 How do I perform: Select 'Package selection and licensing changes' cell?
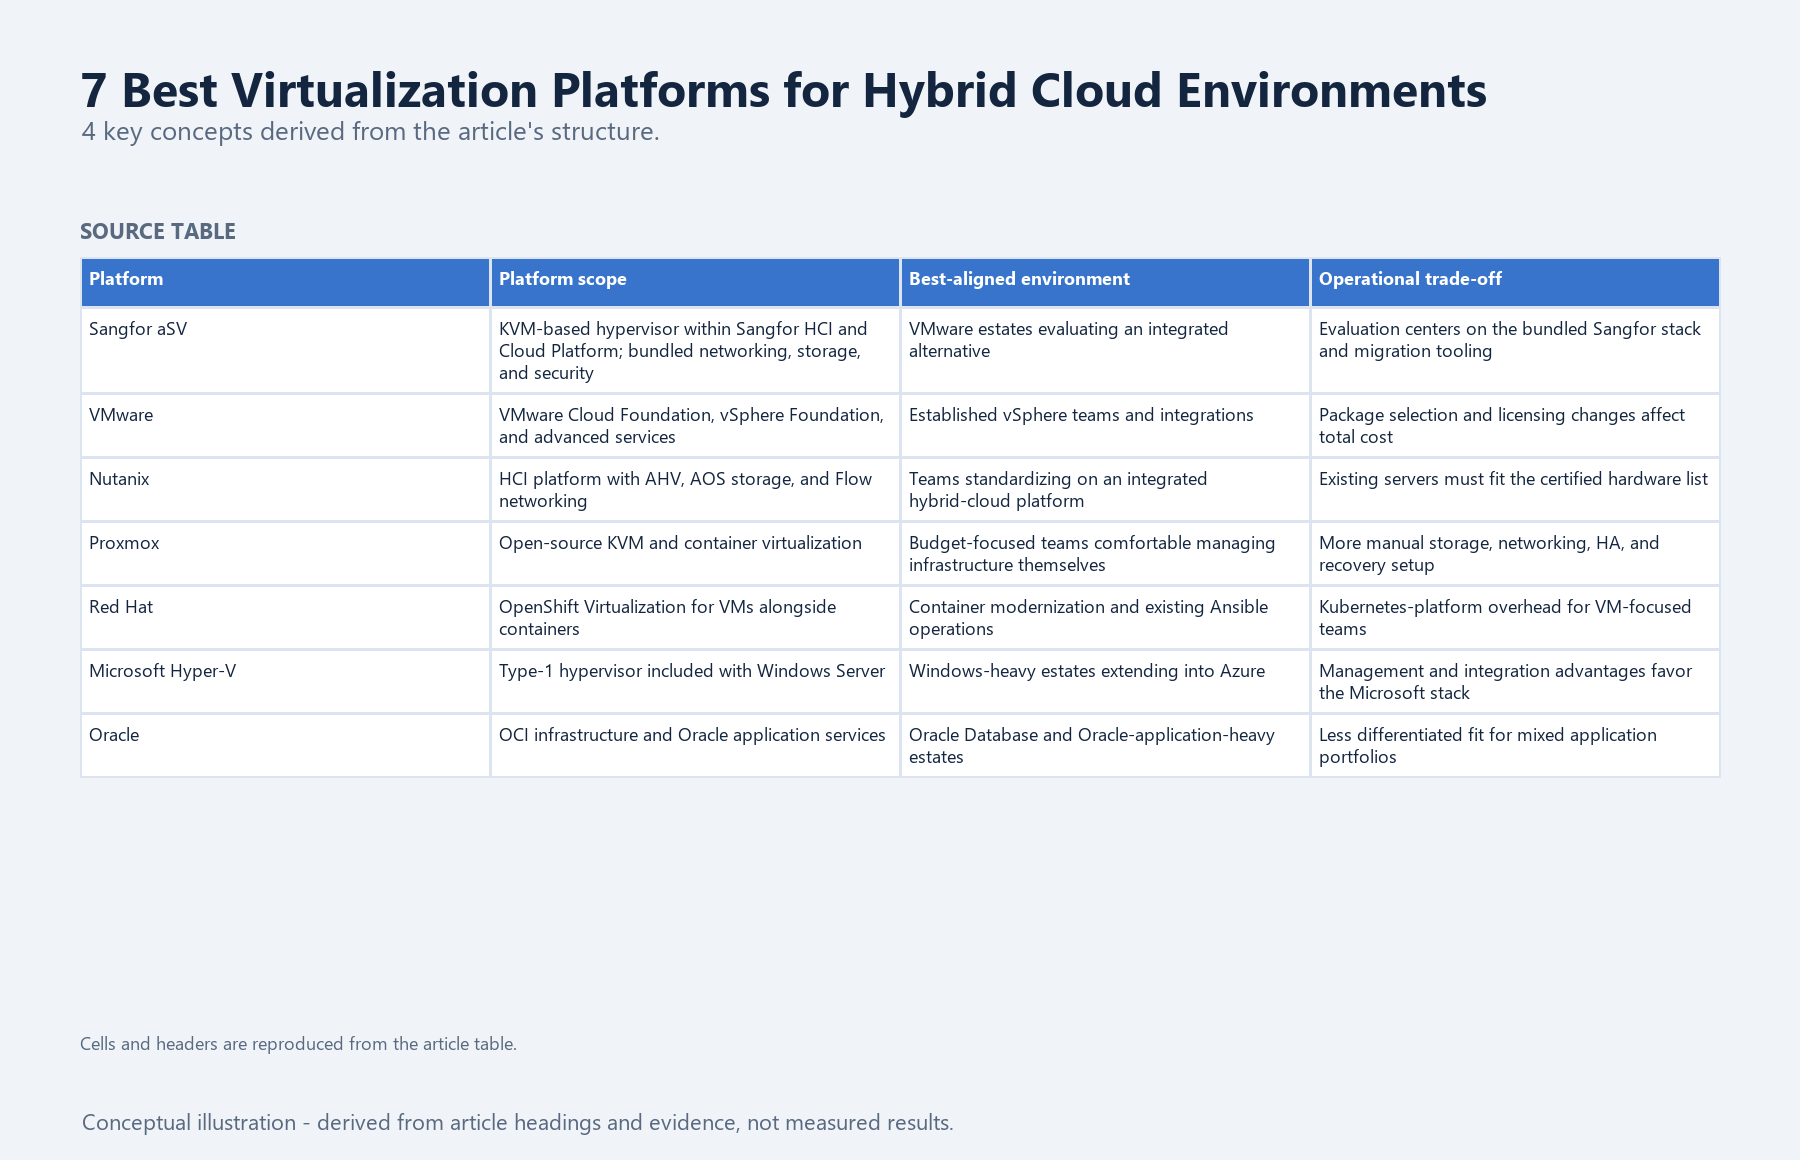pyautogui.click(x=1515, y=425)
